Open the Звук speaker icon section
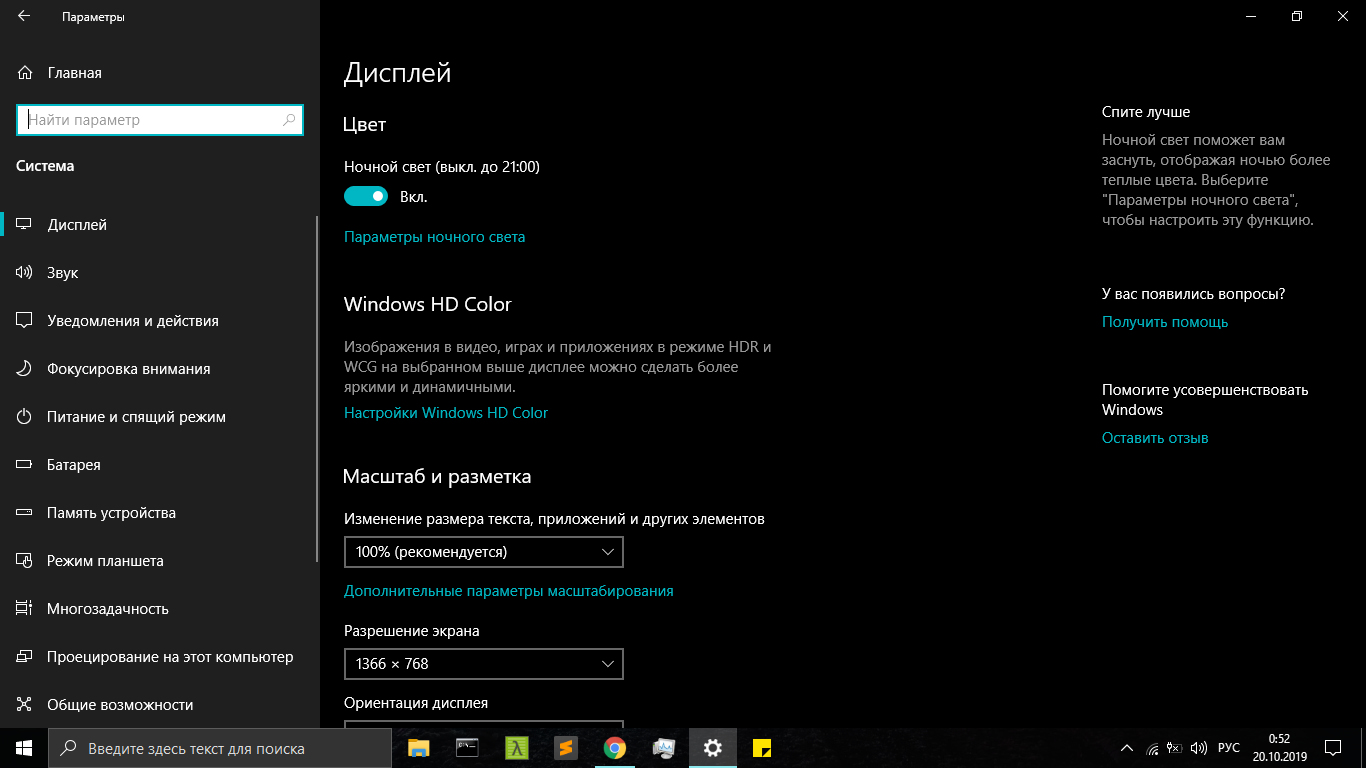The width and height of the screenshot is (1366, 768). point(25,273)
